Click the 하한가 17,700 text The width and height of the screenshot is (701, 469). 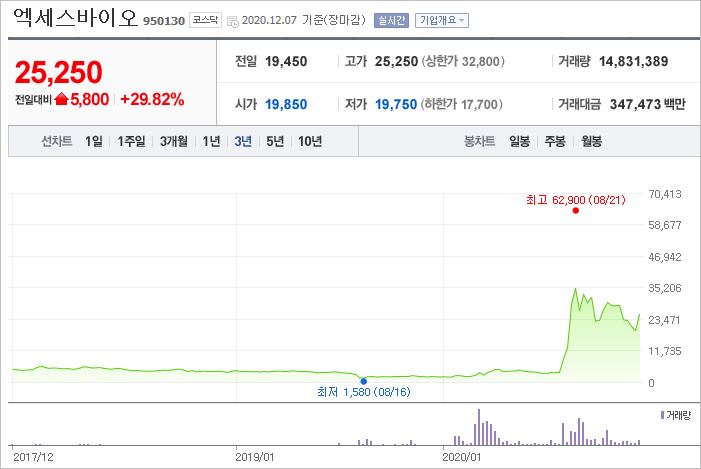(x=462, y=104)
